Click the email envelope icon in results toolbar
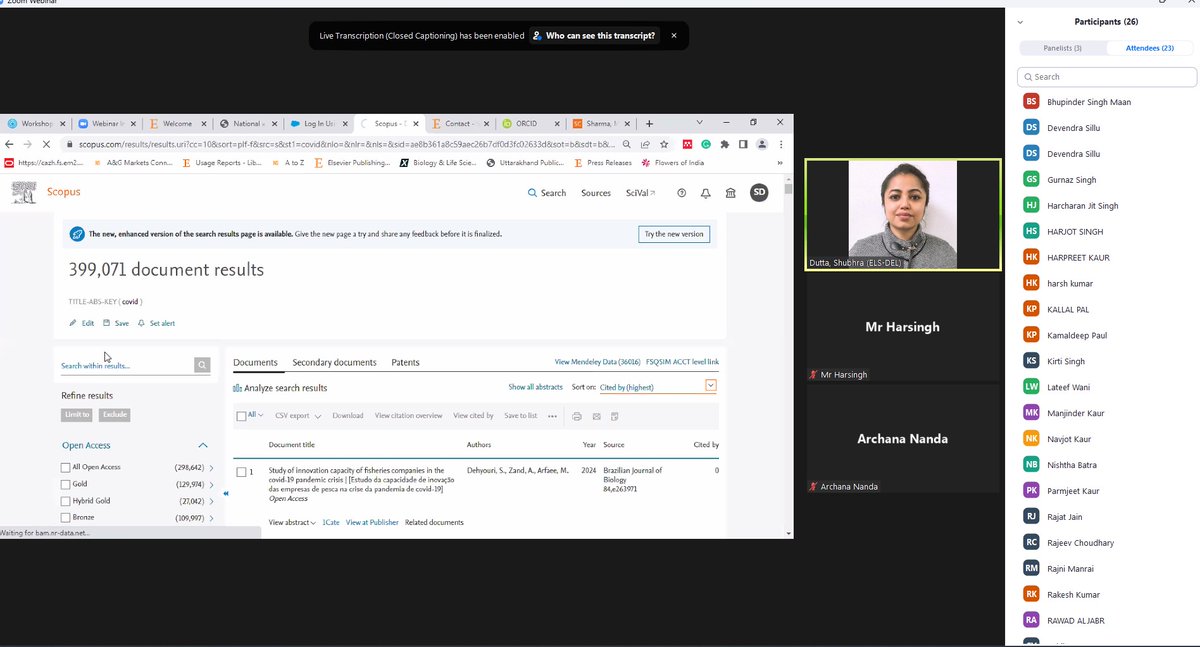This screenshot has height=647, width=1200. pyautogui.click(x=596, y=416)
